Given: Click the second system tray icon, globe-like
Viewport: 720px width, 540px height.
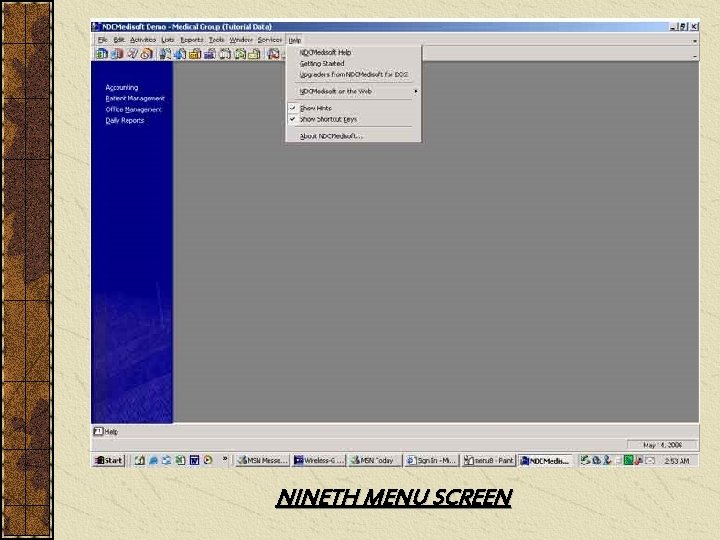Looking at the screenshot, I should tap(596, 460).
